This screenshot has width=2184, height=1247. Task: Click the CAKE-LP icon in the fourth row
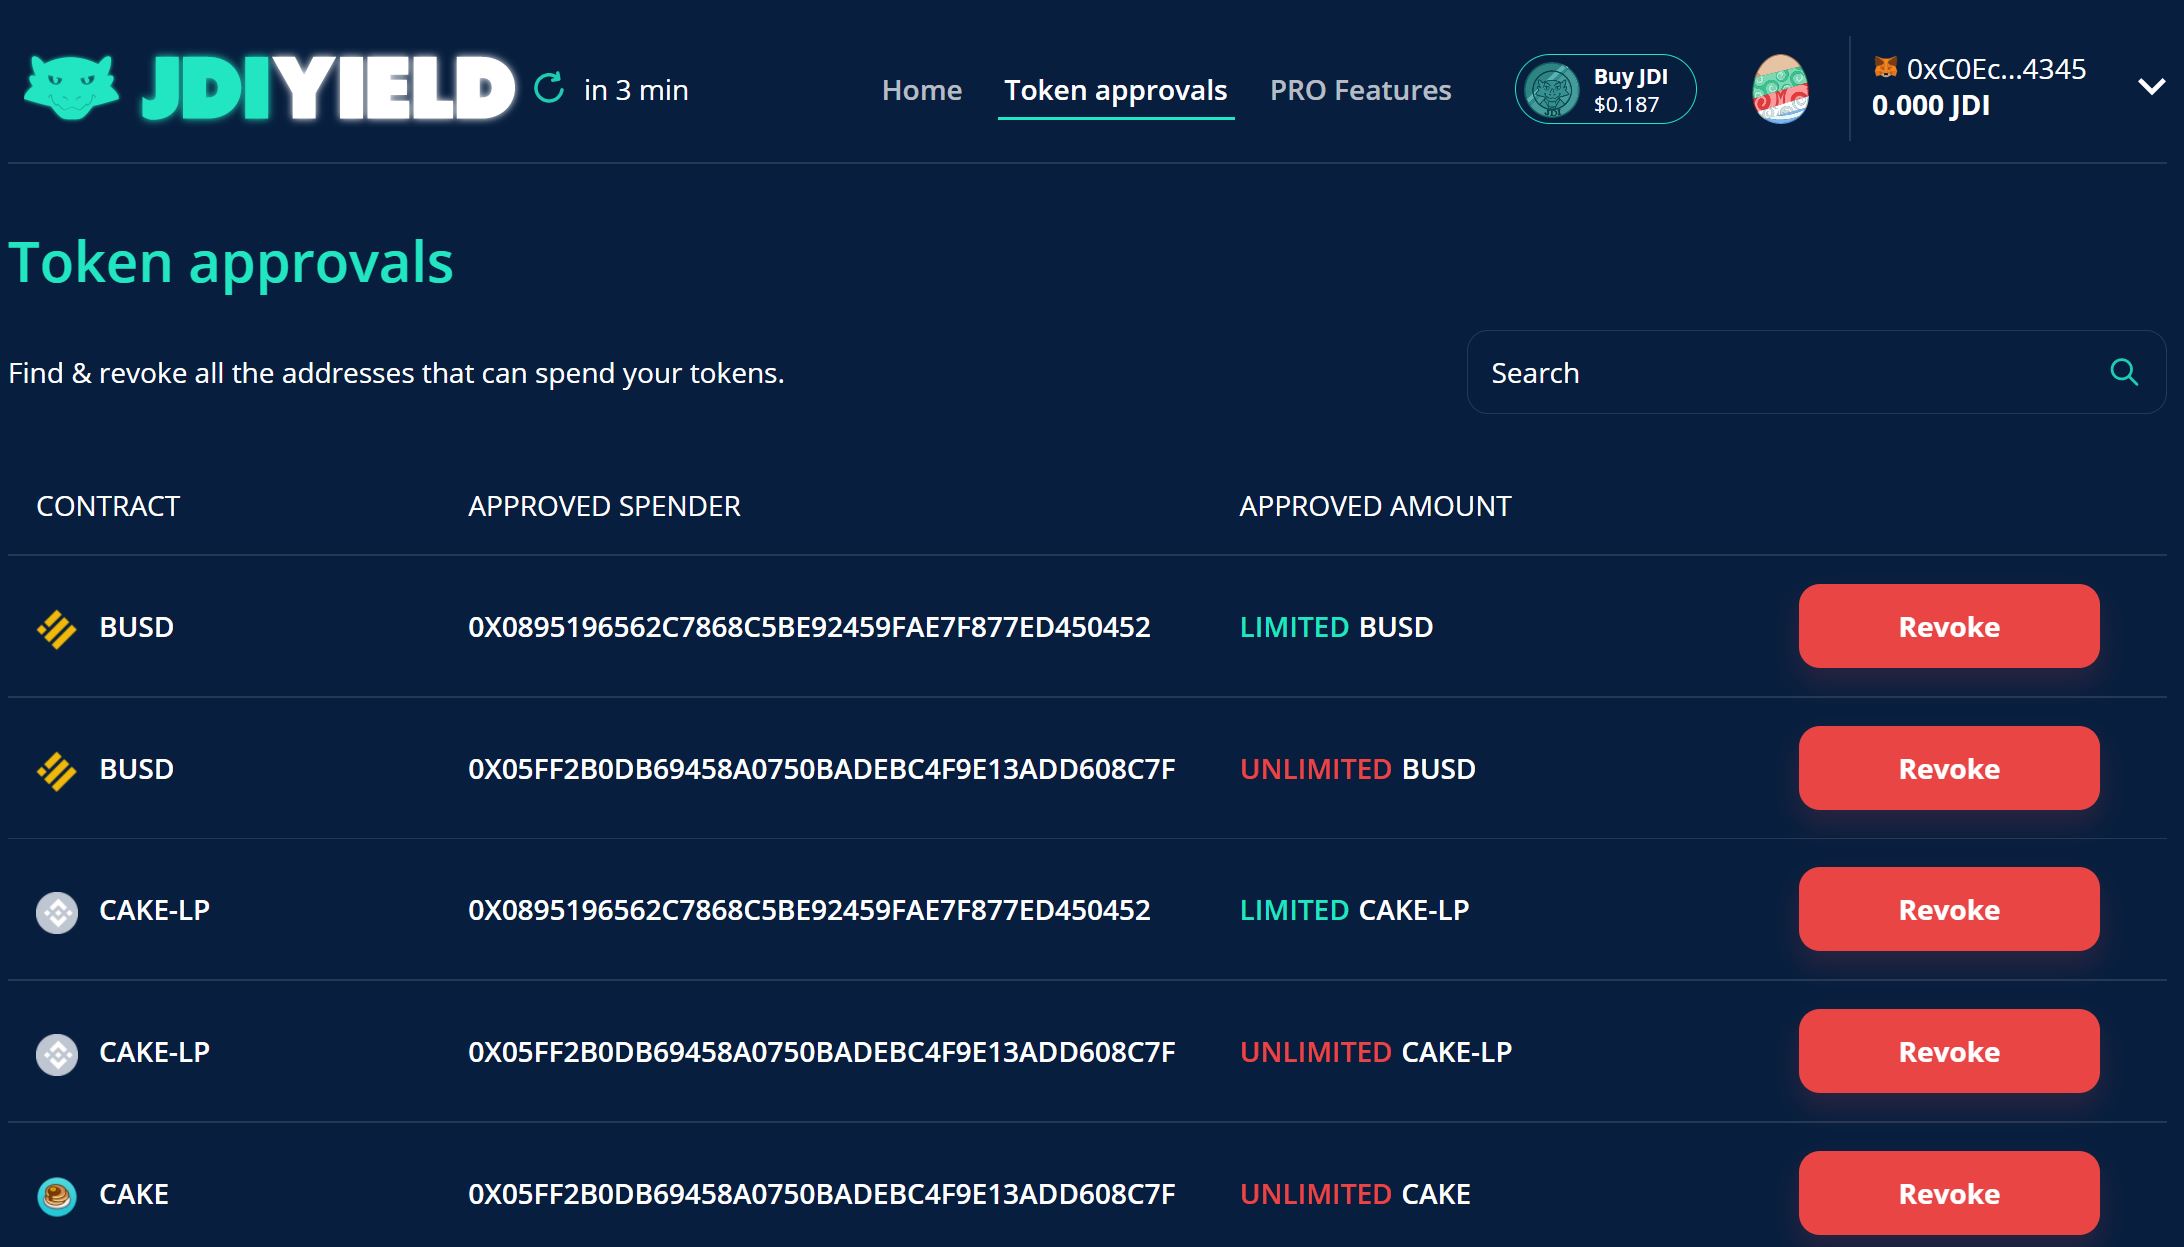56,1051
